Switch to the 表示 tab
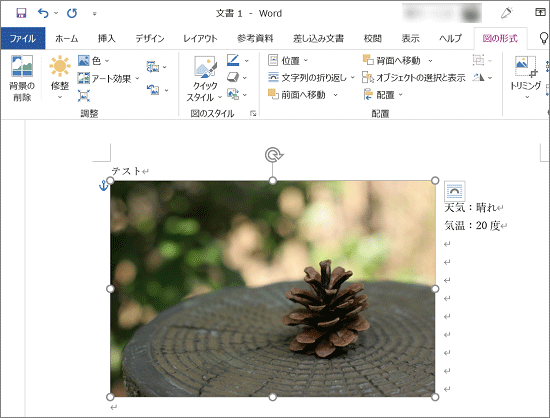550x418 pixels. 410,38
